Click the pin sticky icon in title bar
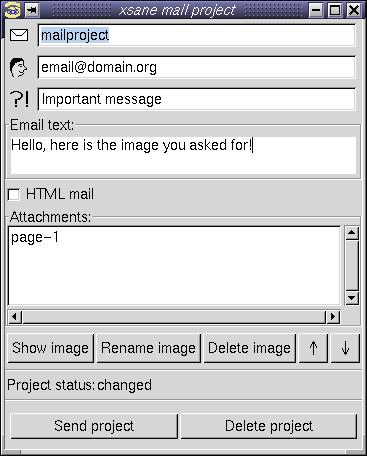Screen dimensions: 367x456 pos(32,10)
